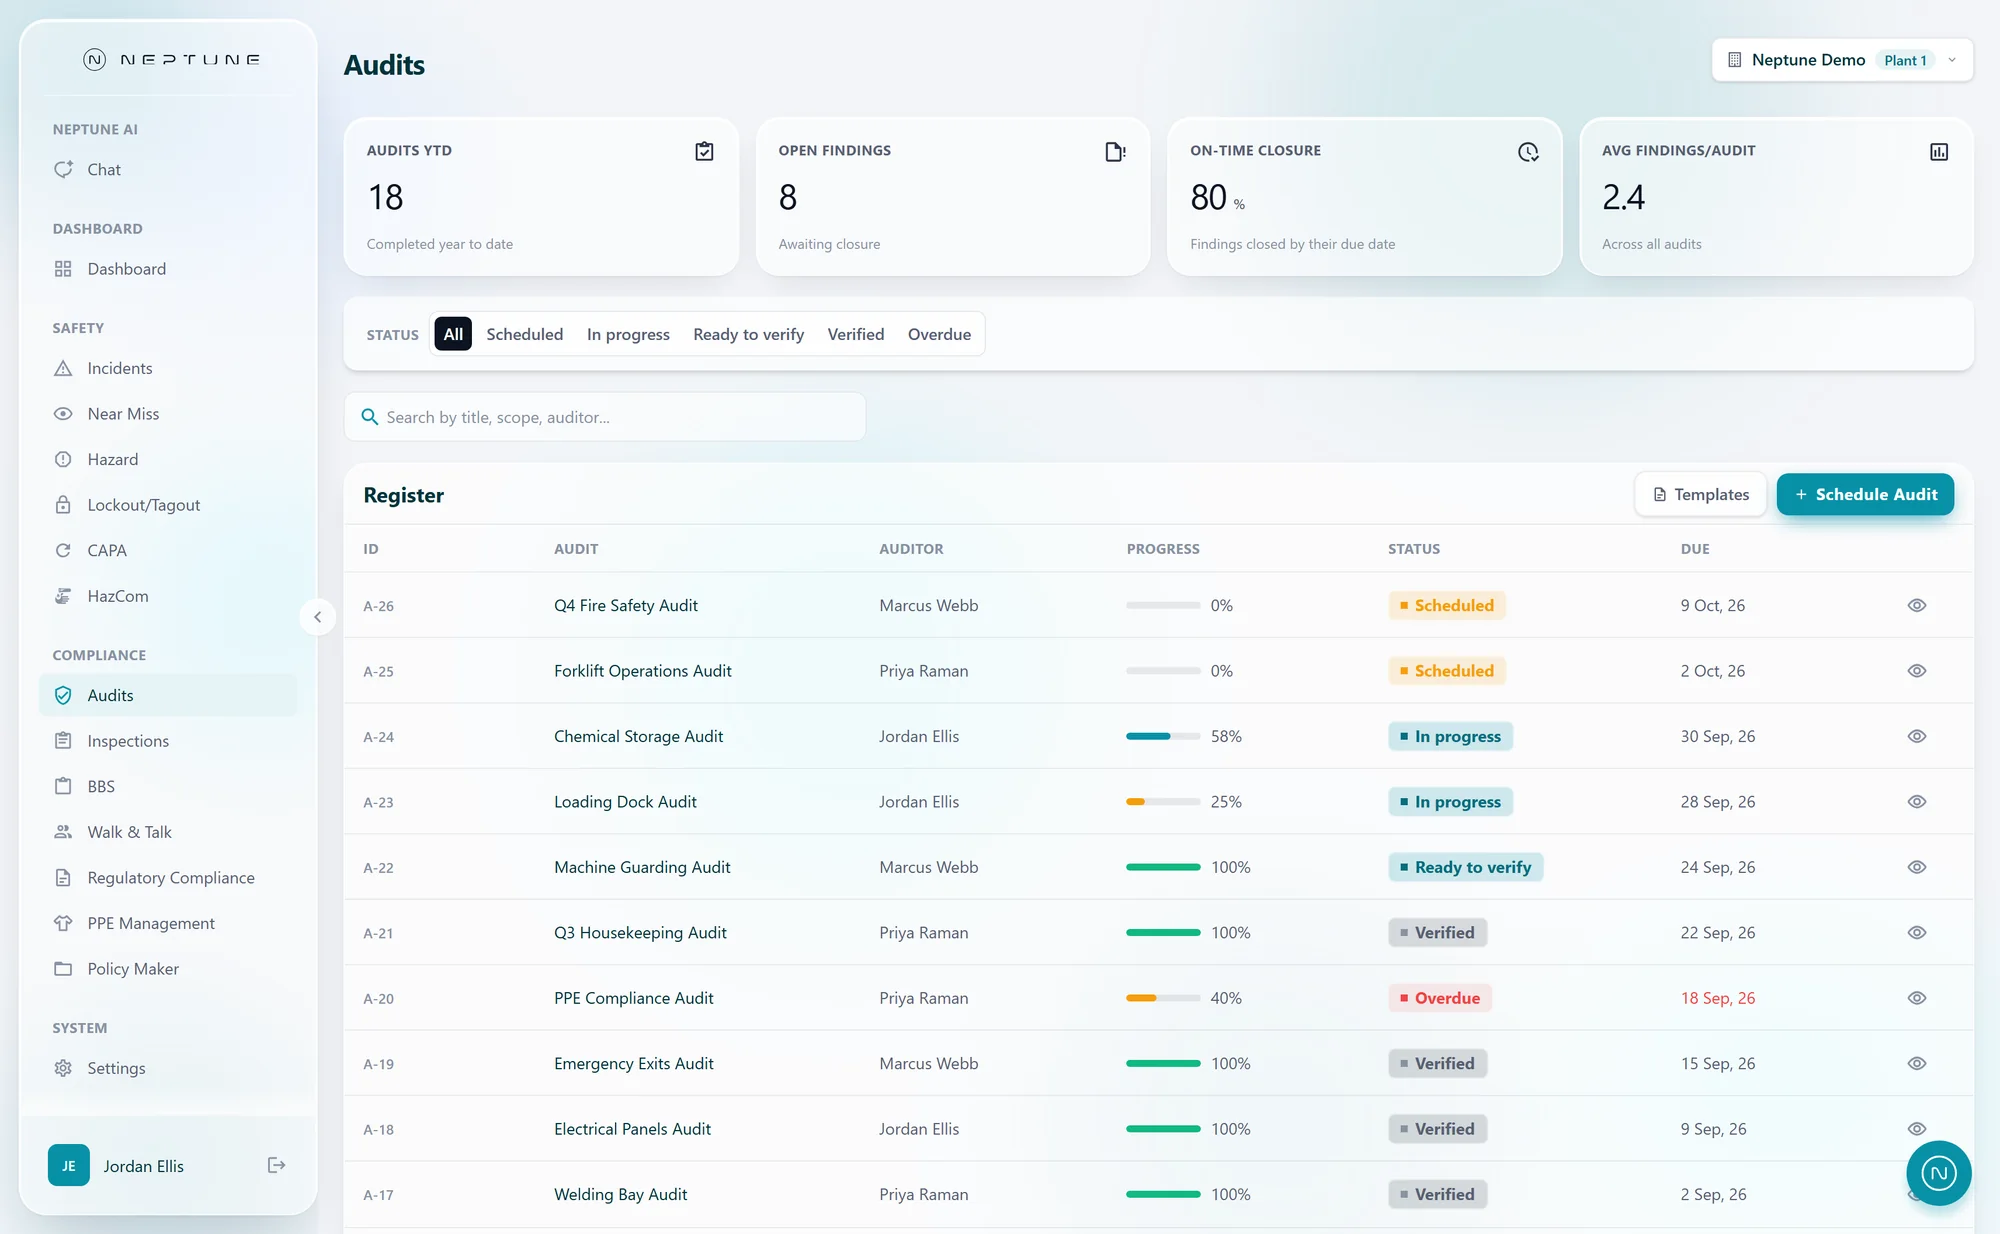Open the HazCom page
2000x1234 pixels.
[168, 596]
